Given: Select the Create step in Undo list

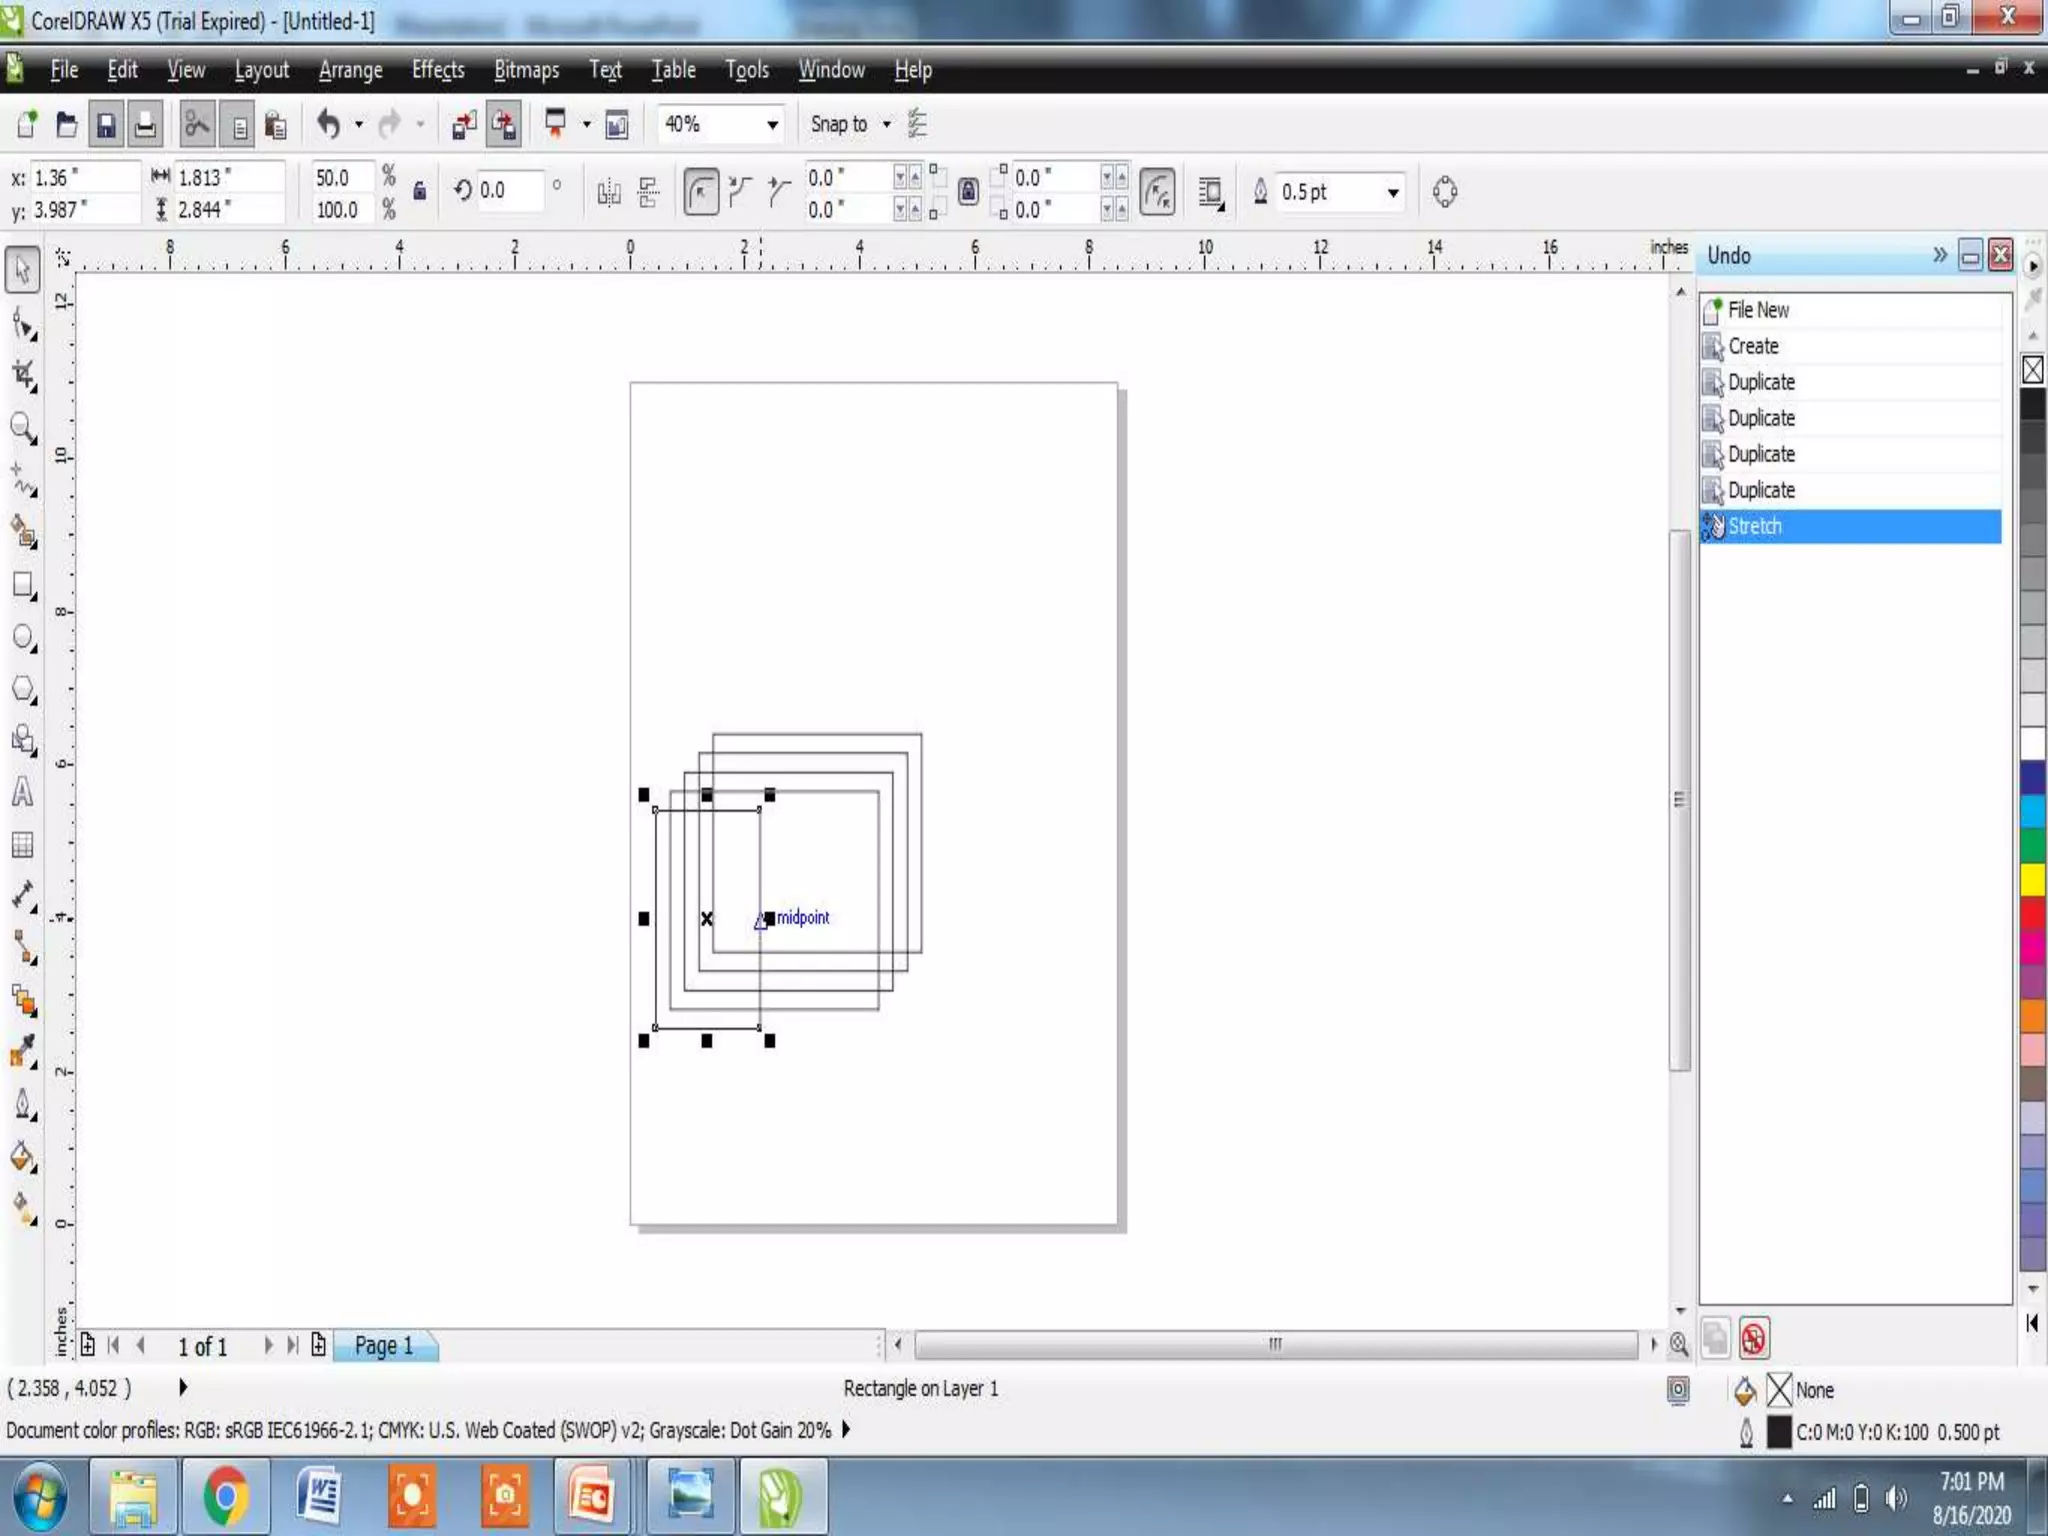Looking at the screenshot, I should coord(1753,346).
